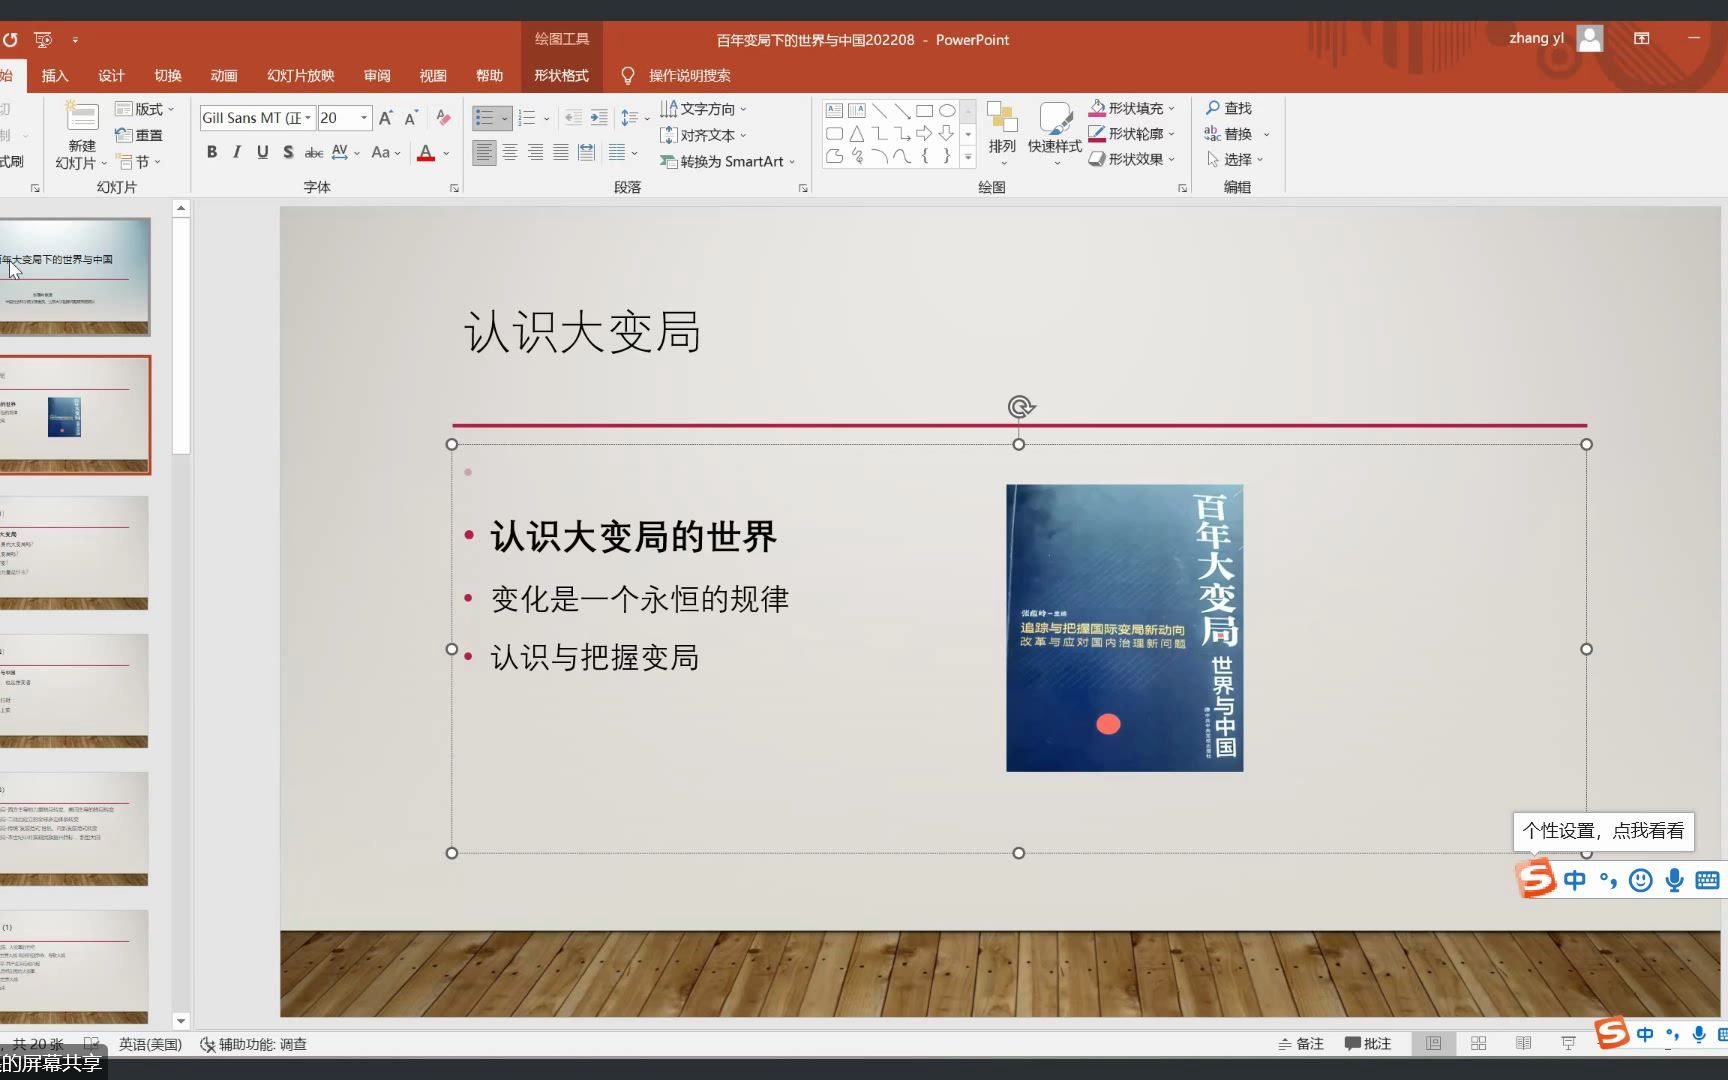Viewport: 1728px width, 1080px height.
Task: Switch to Reading view icon
Action: tap(1523, 1044)
